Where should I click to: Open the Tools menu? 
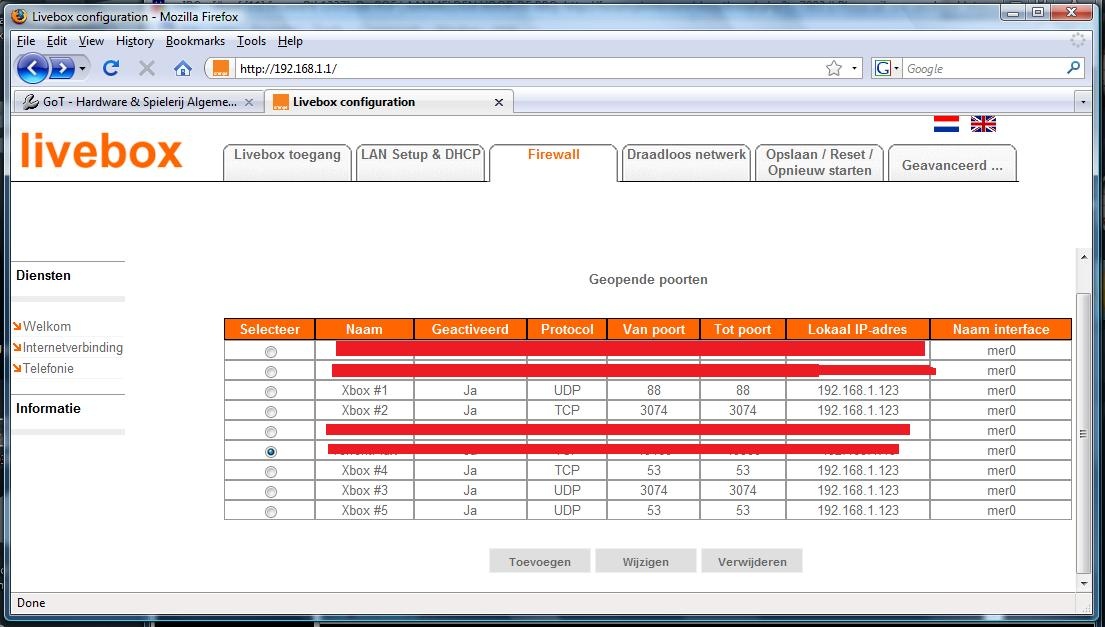(x=252, y=41)
